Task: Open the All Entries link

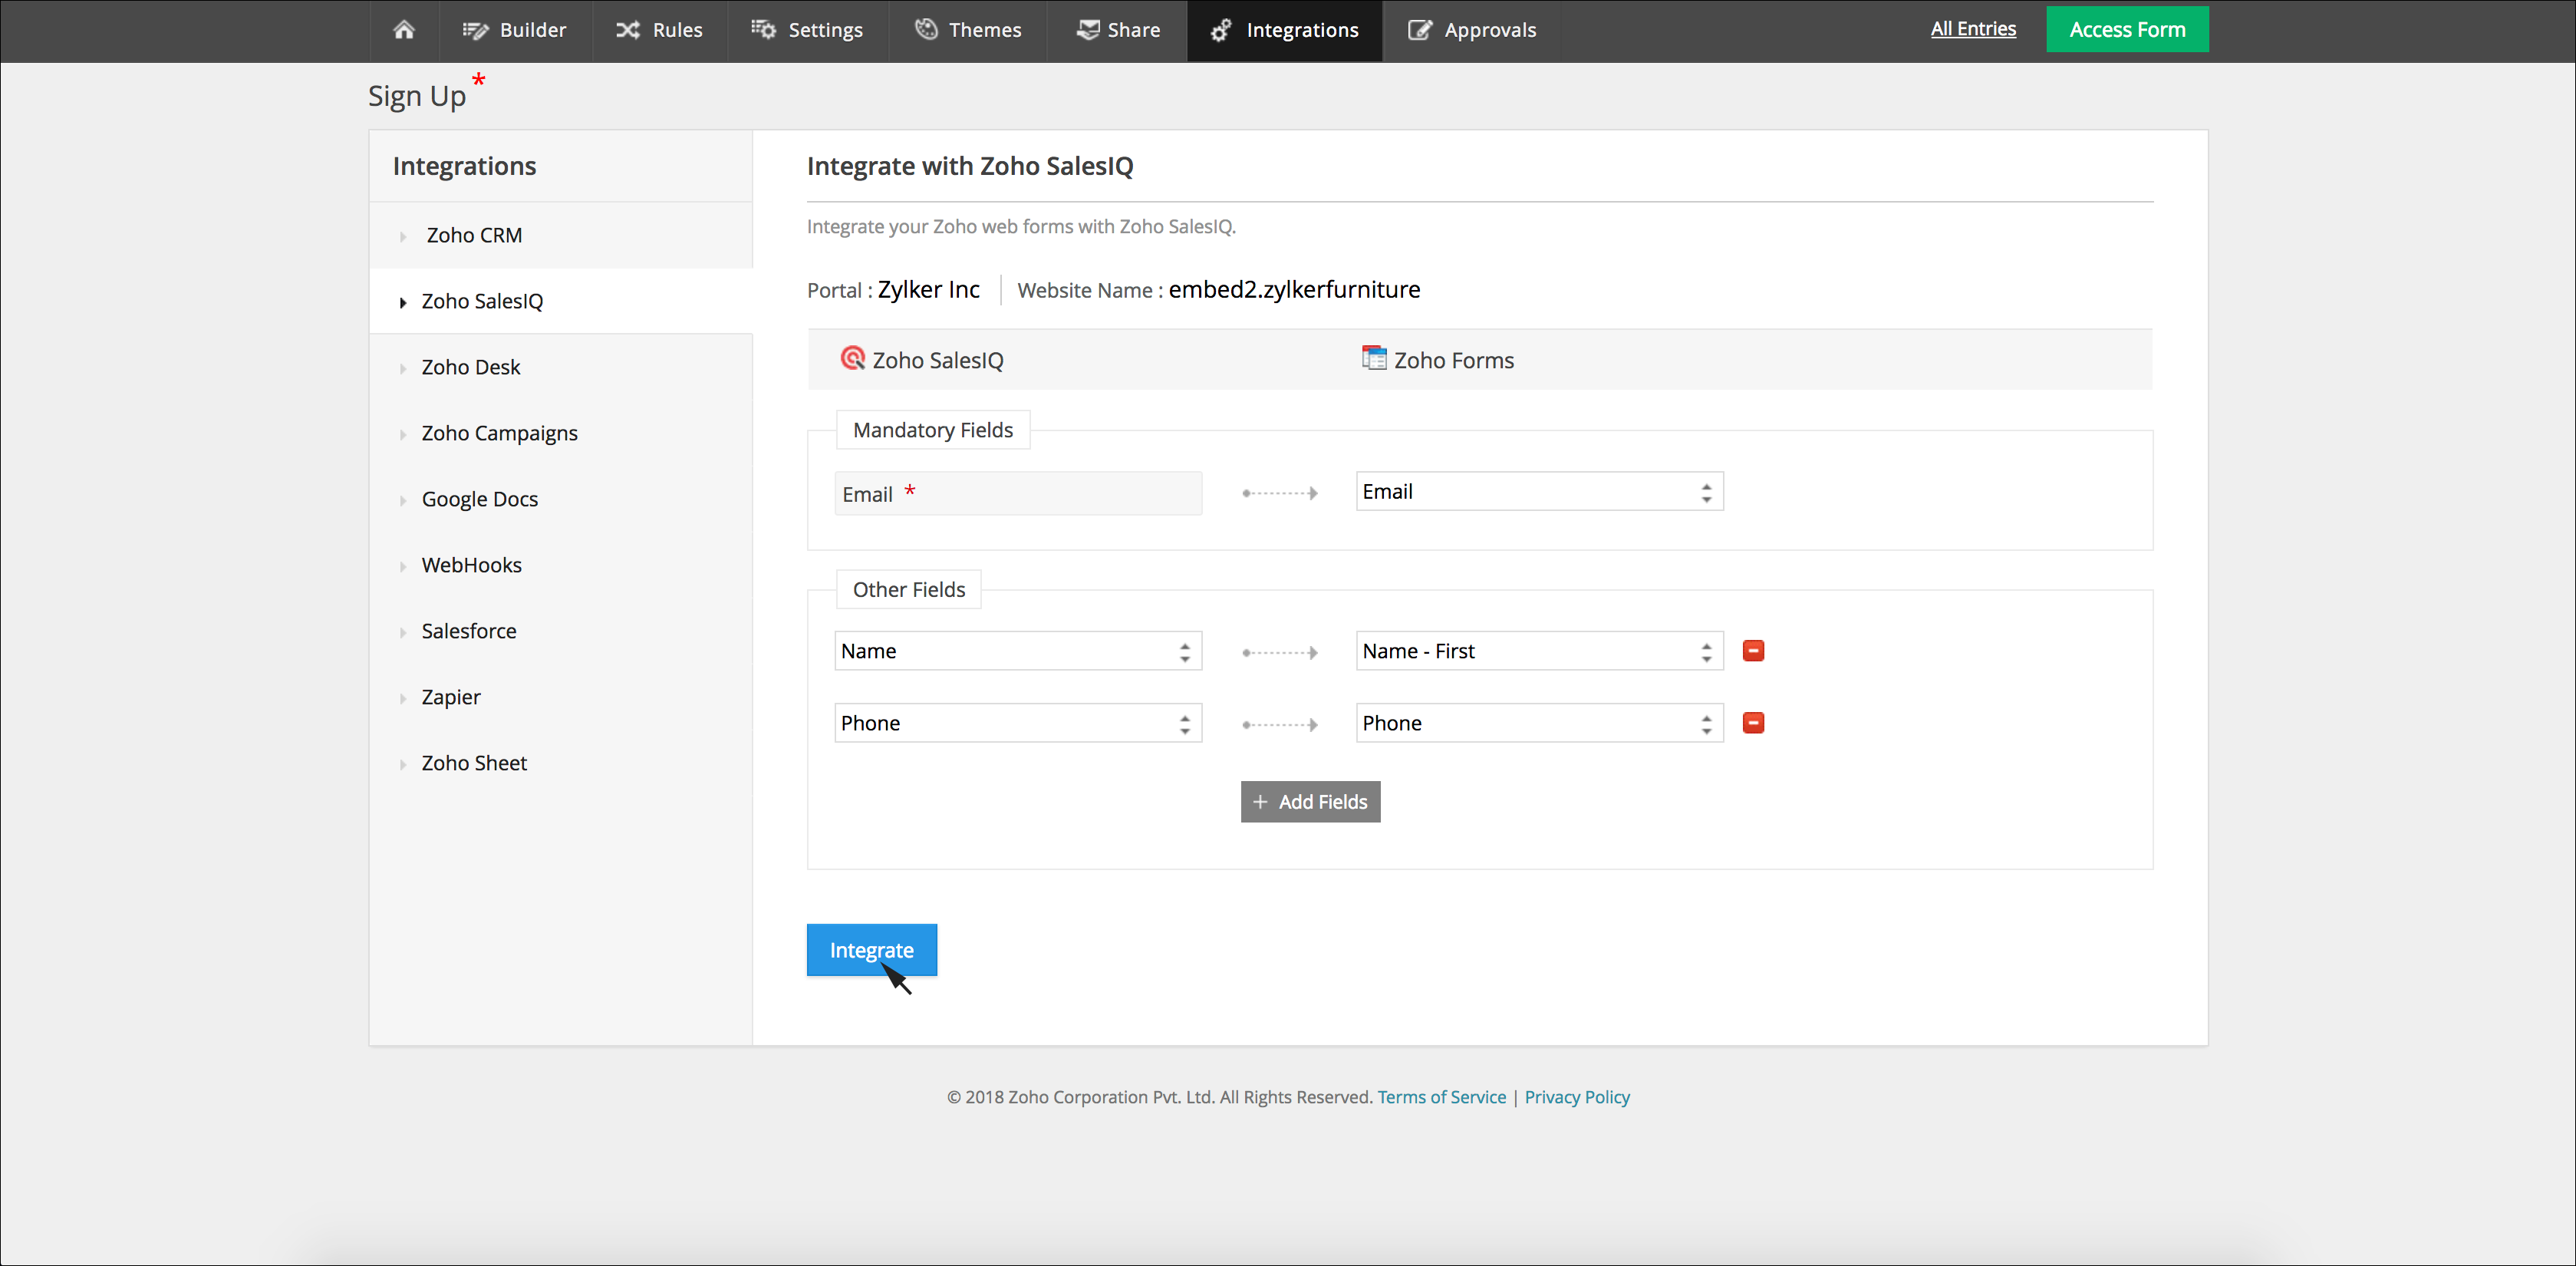Action: (1973, 29)
